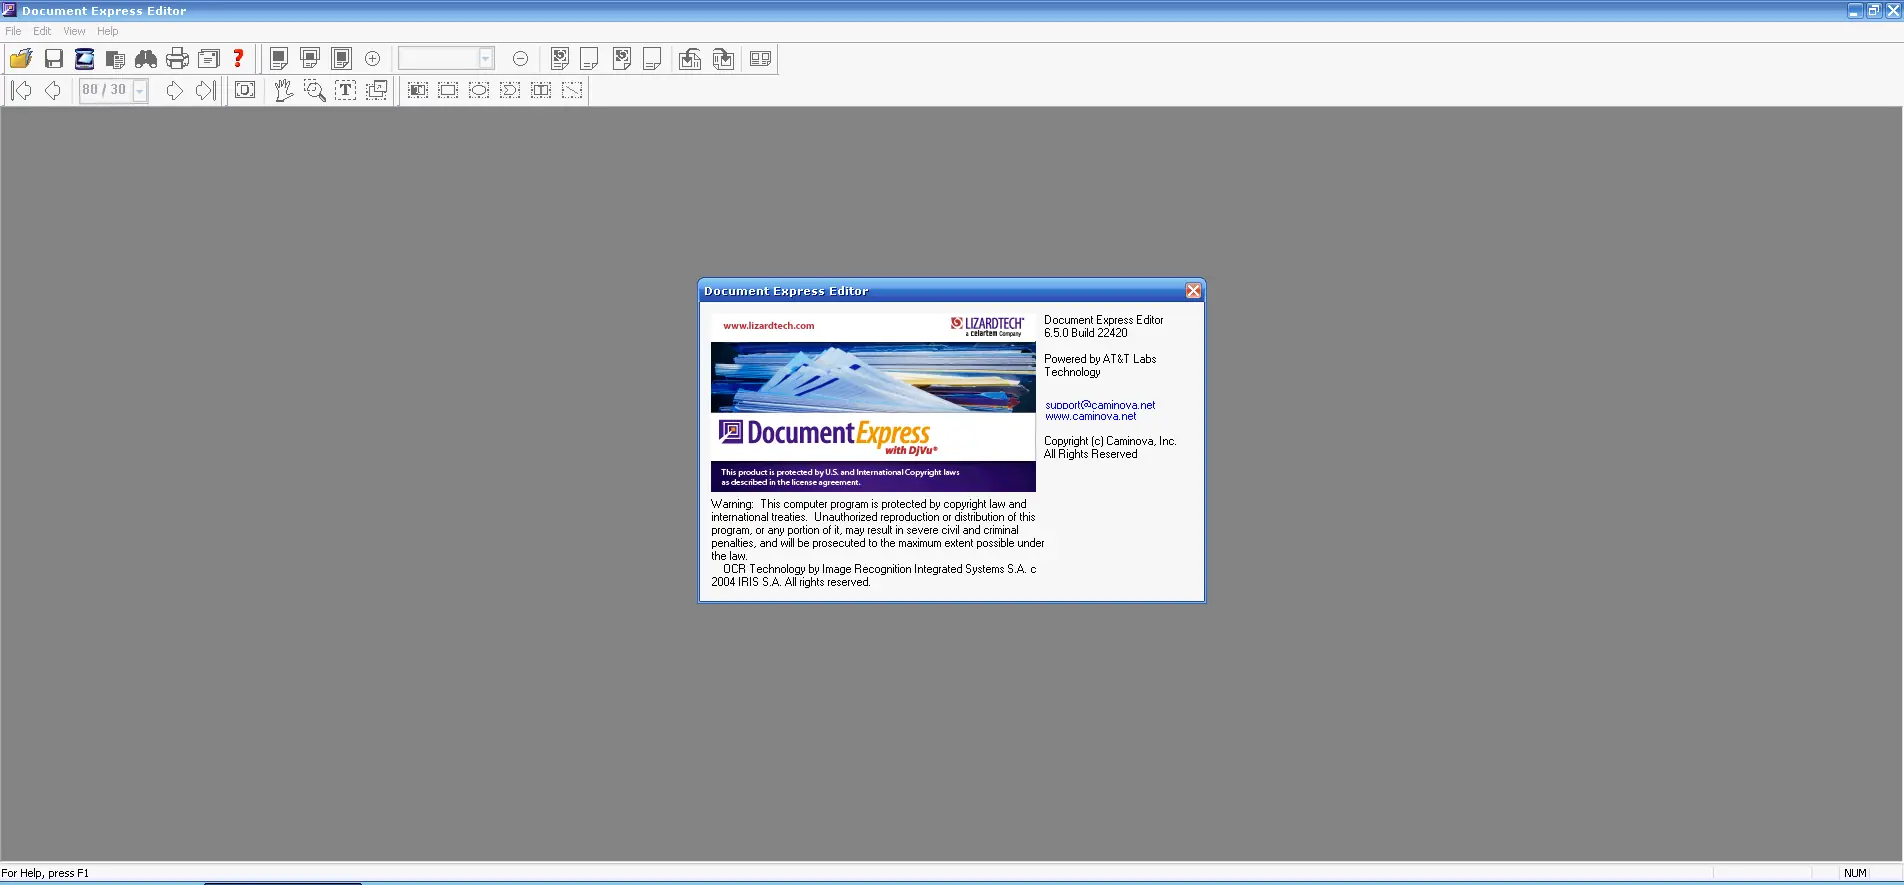Select the text selection tool
This screenshot has width=1904, height=885.
tap(346, 91)
